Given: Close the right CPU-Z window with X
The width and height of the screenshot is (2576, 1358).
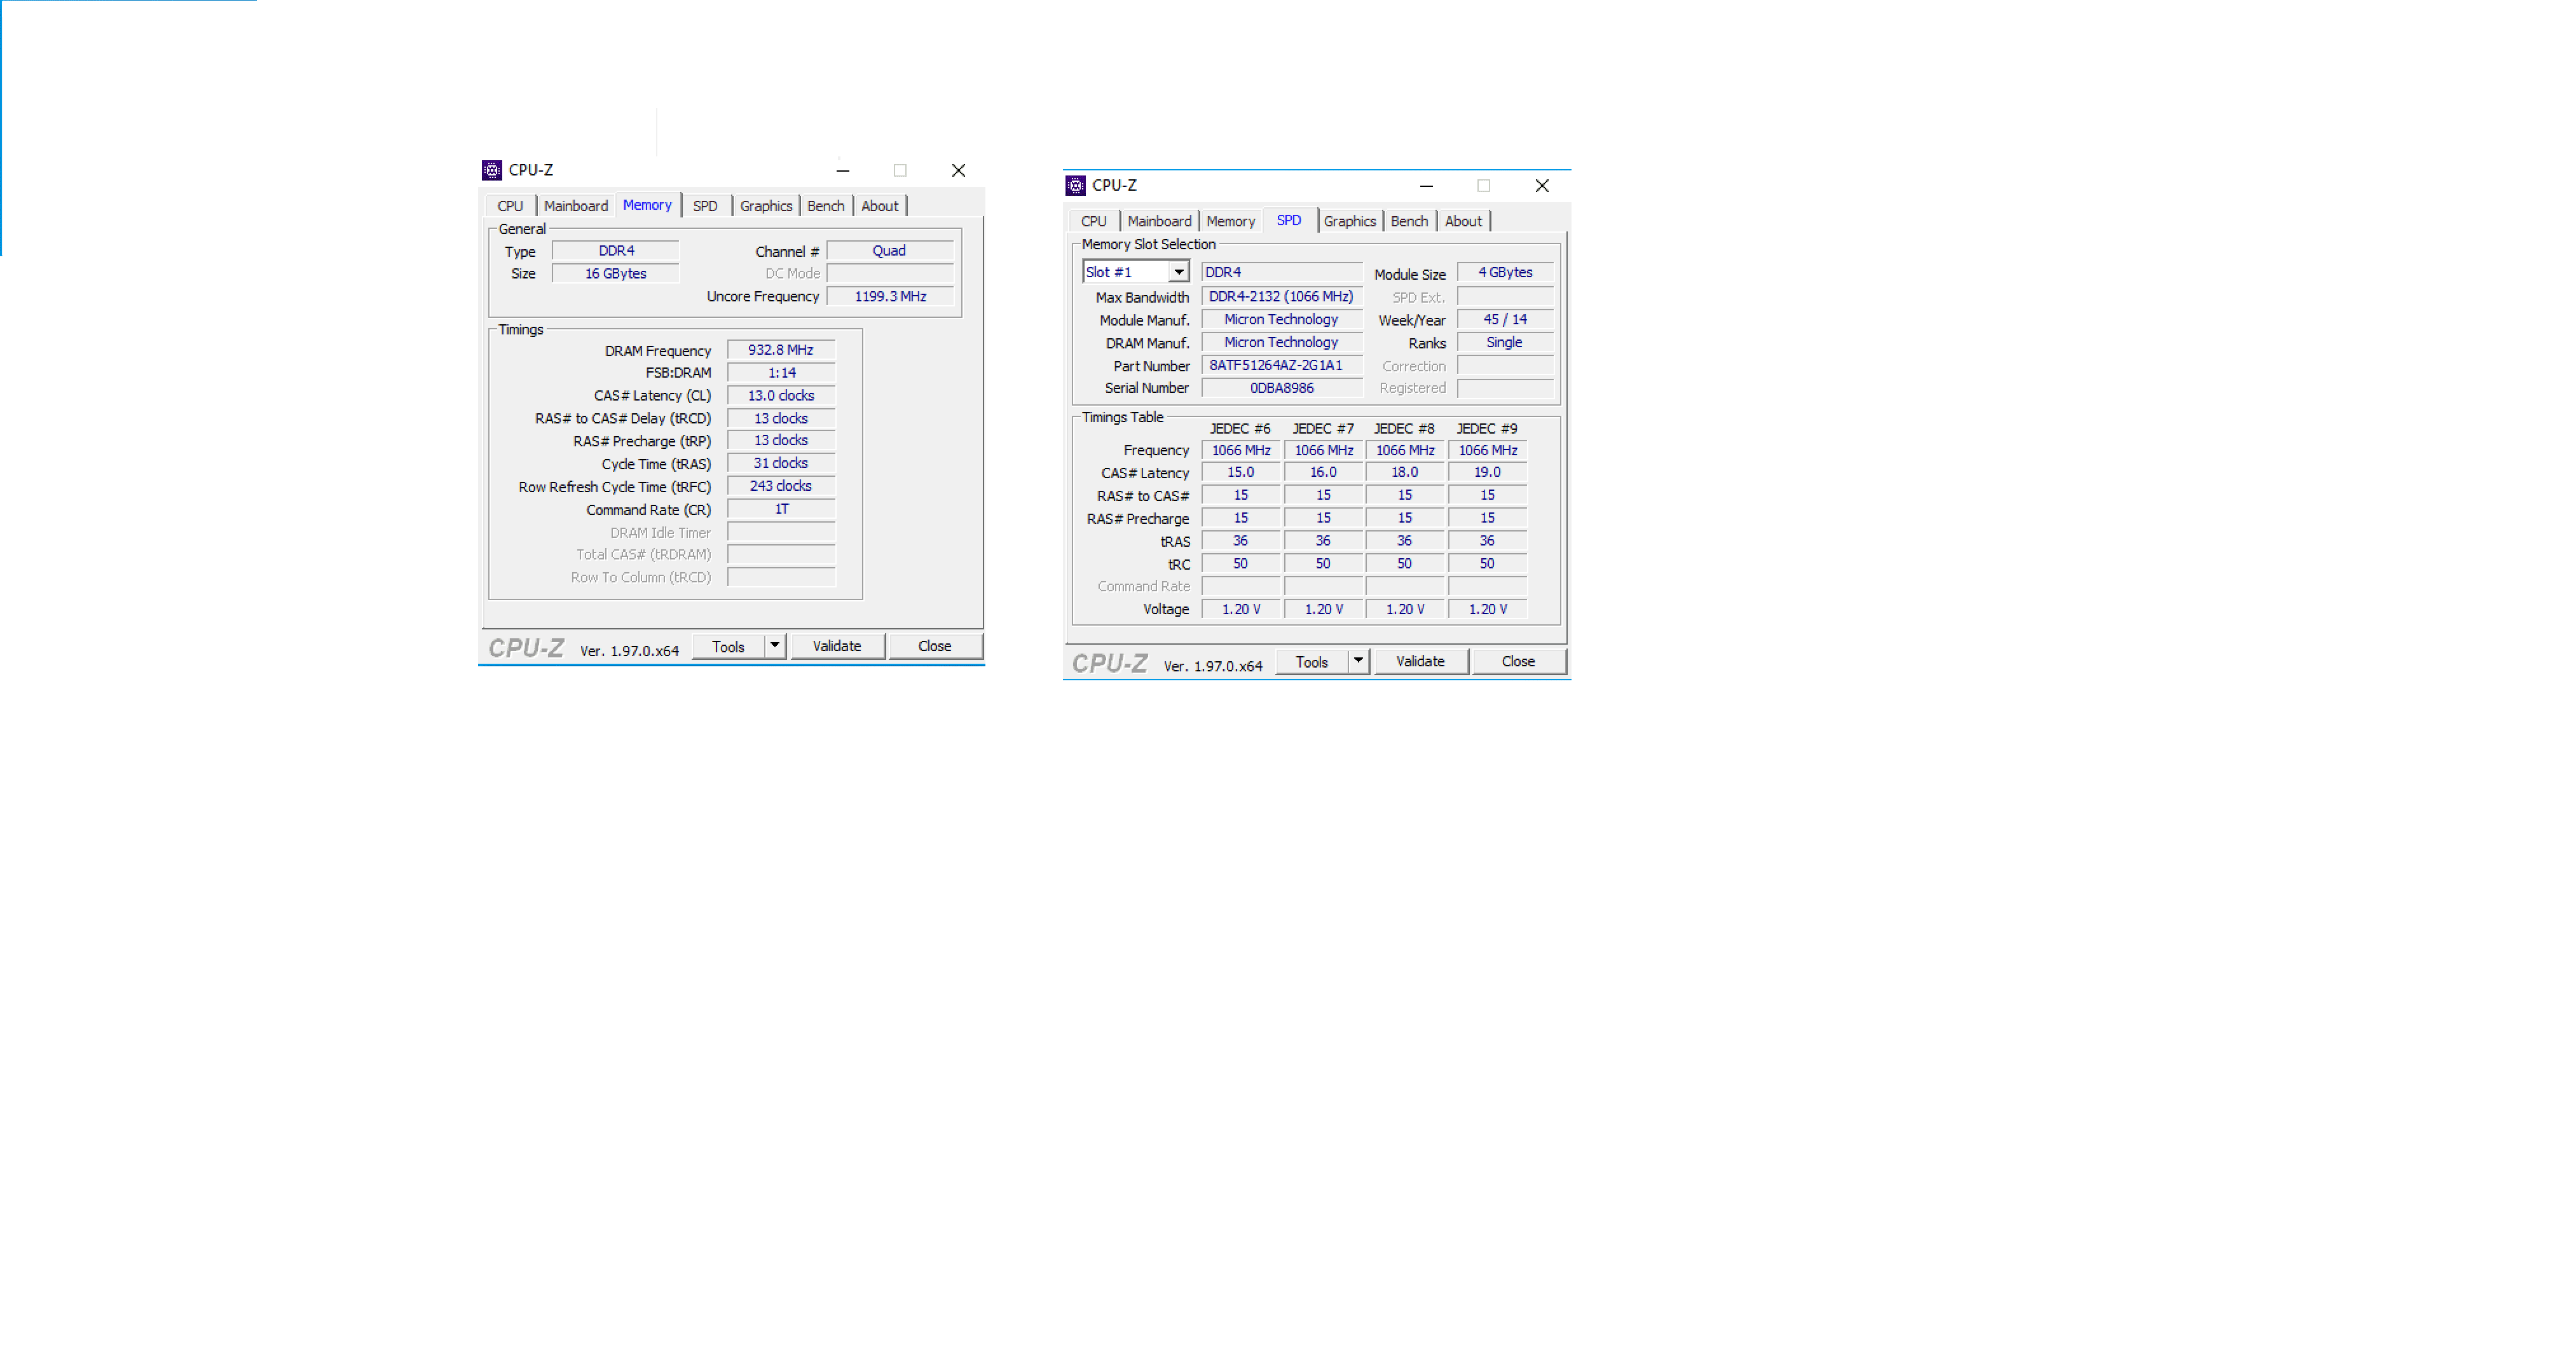Looking at the screenshot, I should point(1542,185).
